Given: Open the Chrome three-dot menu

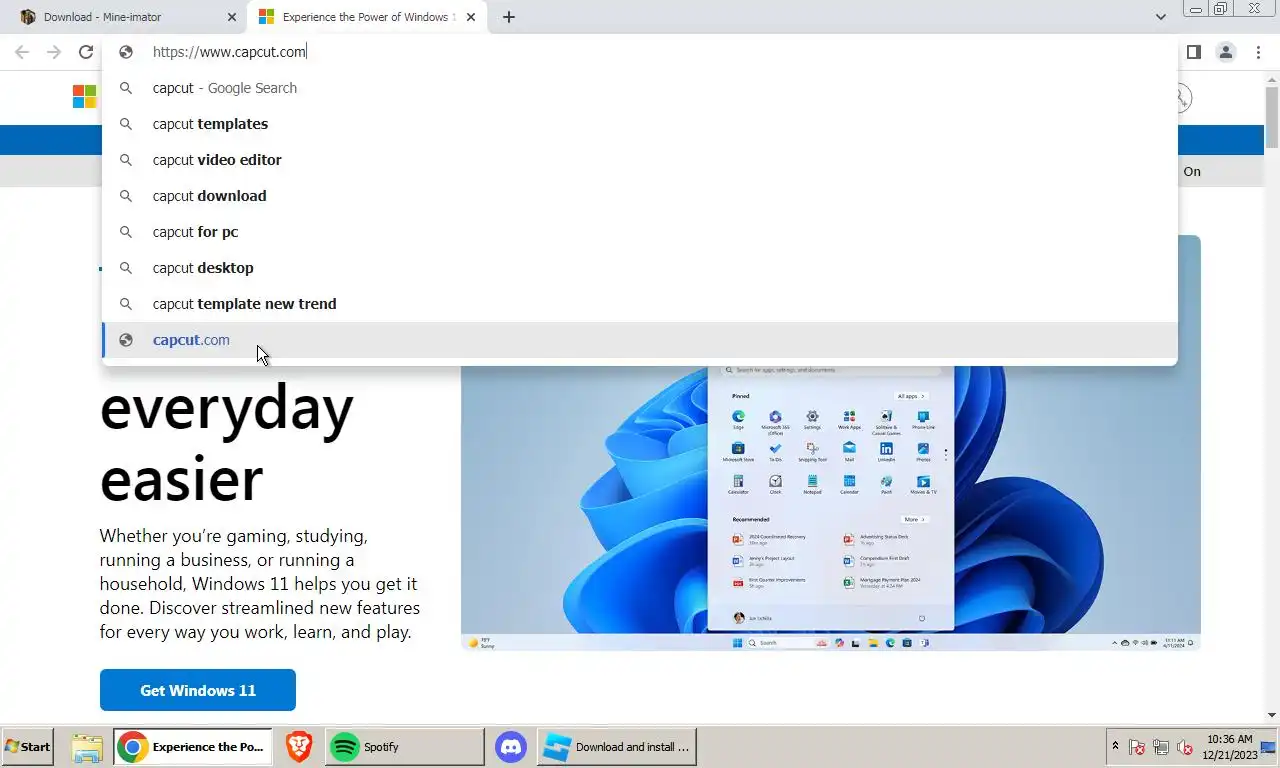Looking at the screenshot, I should point(1258,52).
